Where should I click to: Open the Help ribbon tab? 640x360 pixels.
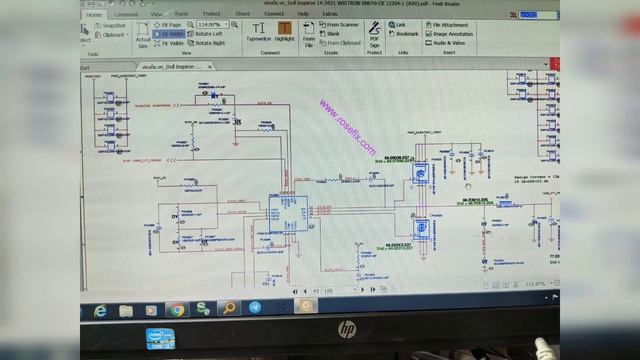(303, 14)
